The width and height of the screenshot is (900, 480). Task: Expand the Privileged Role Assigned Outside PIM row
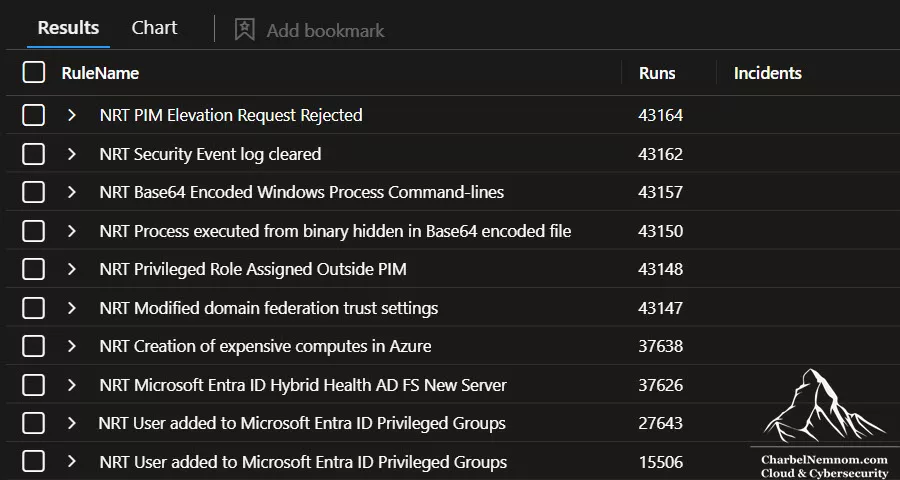pyautogui.click(x=72, y=269)
